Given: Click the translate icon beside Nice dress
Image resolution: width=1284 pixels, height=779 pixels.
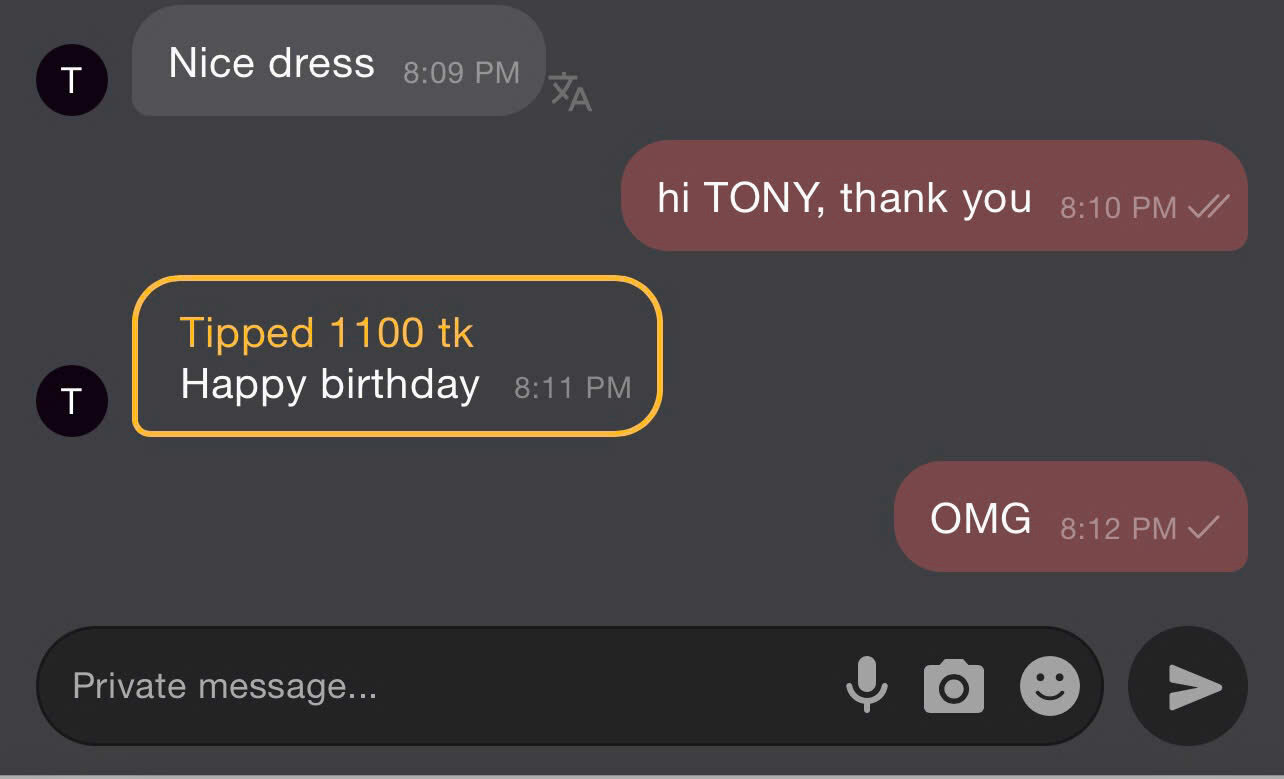Looking at the screenshot, I should [570, 91].
